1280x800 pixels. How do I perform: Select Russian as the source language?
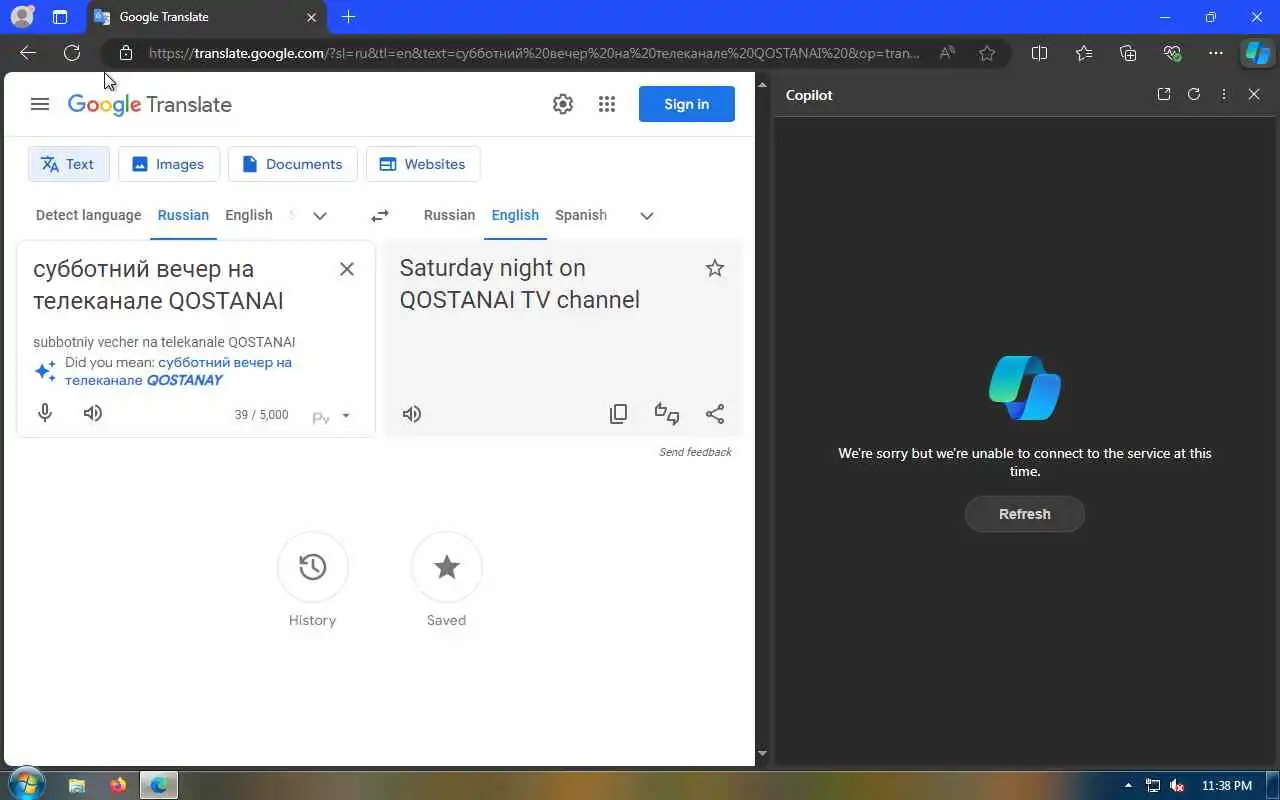[x=183, y=215]
